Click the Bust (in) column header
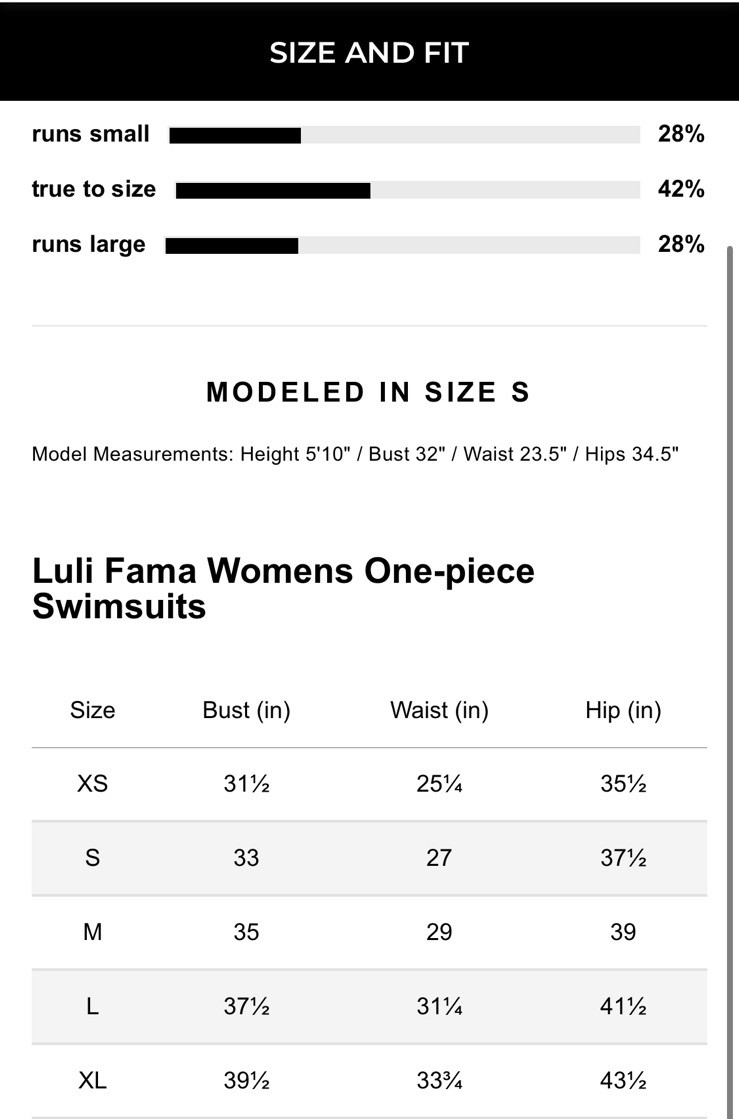 coord(246,710)
